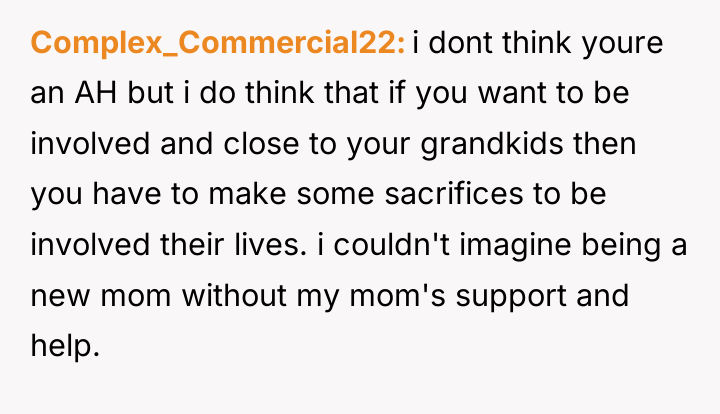Click the word "then" ending the third line

click(604, 143)
